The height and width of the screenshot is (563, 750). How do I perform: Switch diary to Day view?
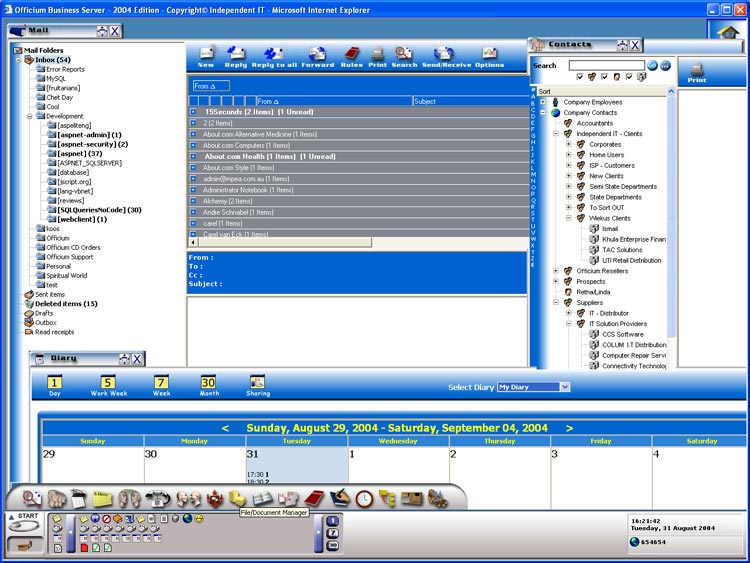(x=55, y=386)
